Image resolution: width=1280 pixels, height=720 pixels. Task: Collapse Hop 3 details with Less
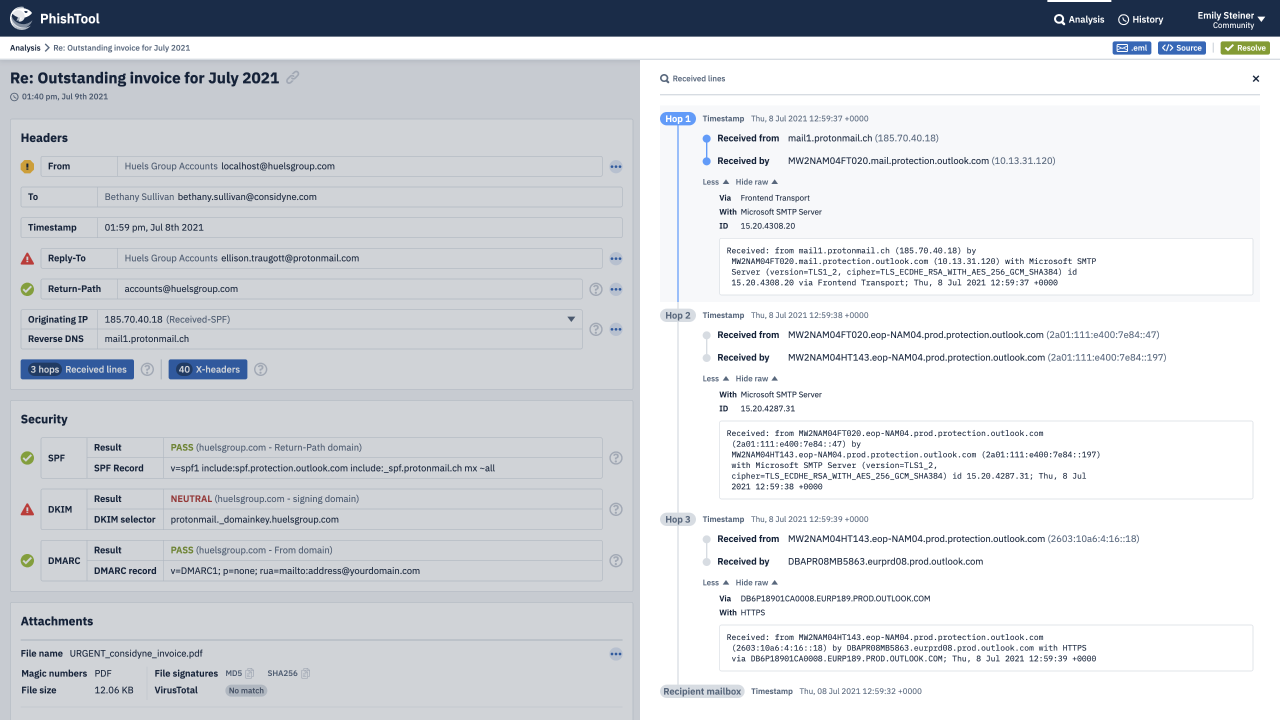pyautogui.click(x=715, y=583)
